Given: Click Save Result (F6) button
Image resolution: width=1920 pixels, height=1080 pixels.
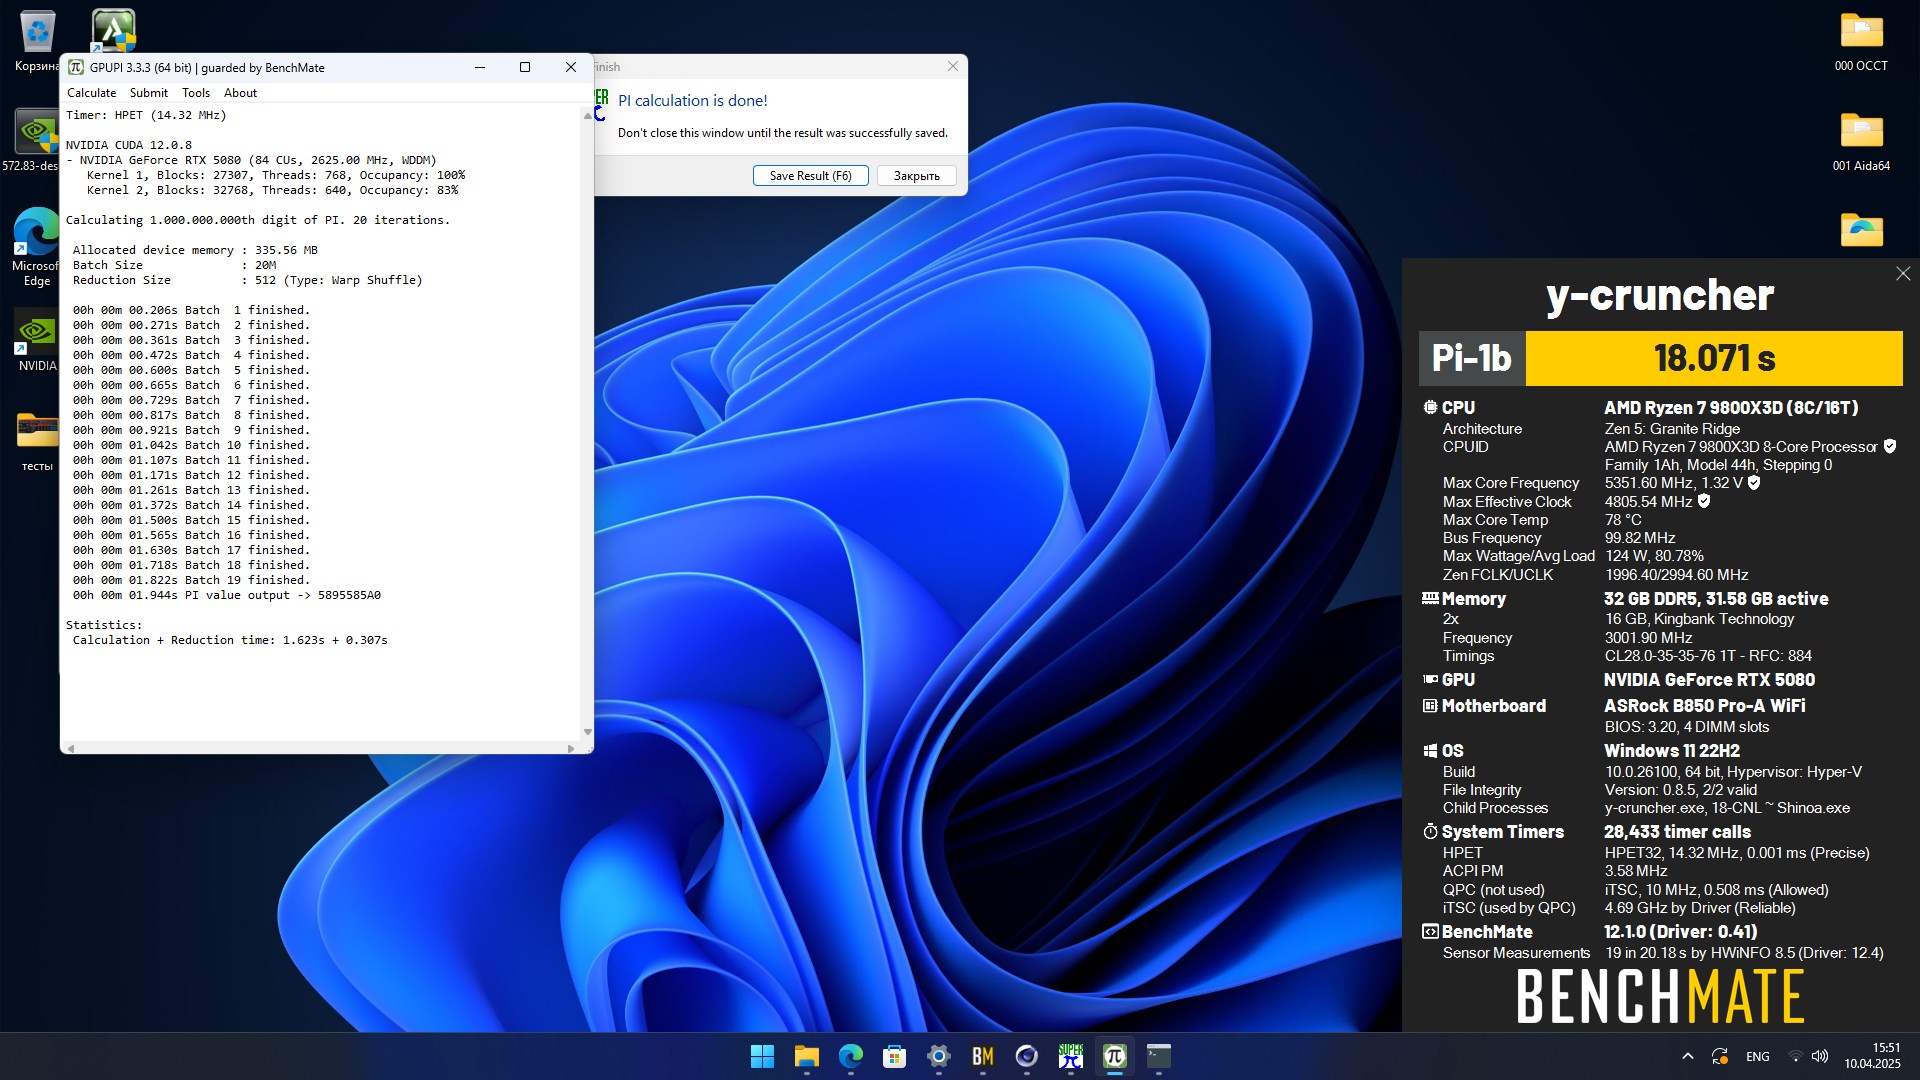Looking at the screenshot, I should point(810,176).
